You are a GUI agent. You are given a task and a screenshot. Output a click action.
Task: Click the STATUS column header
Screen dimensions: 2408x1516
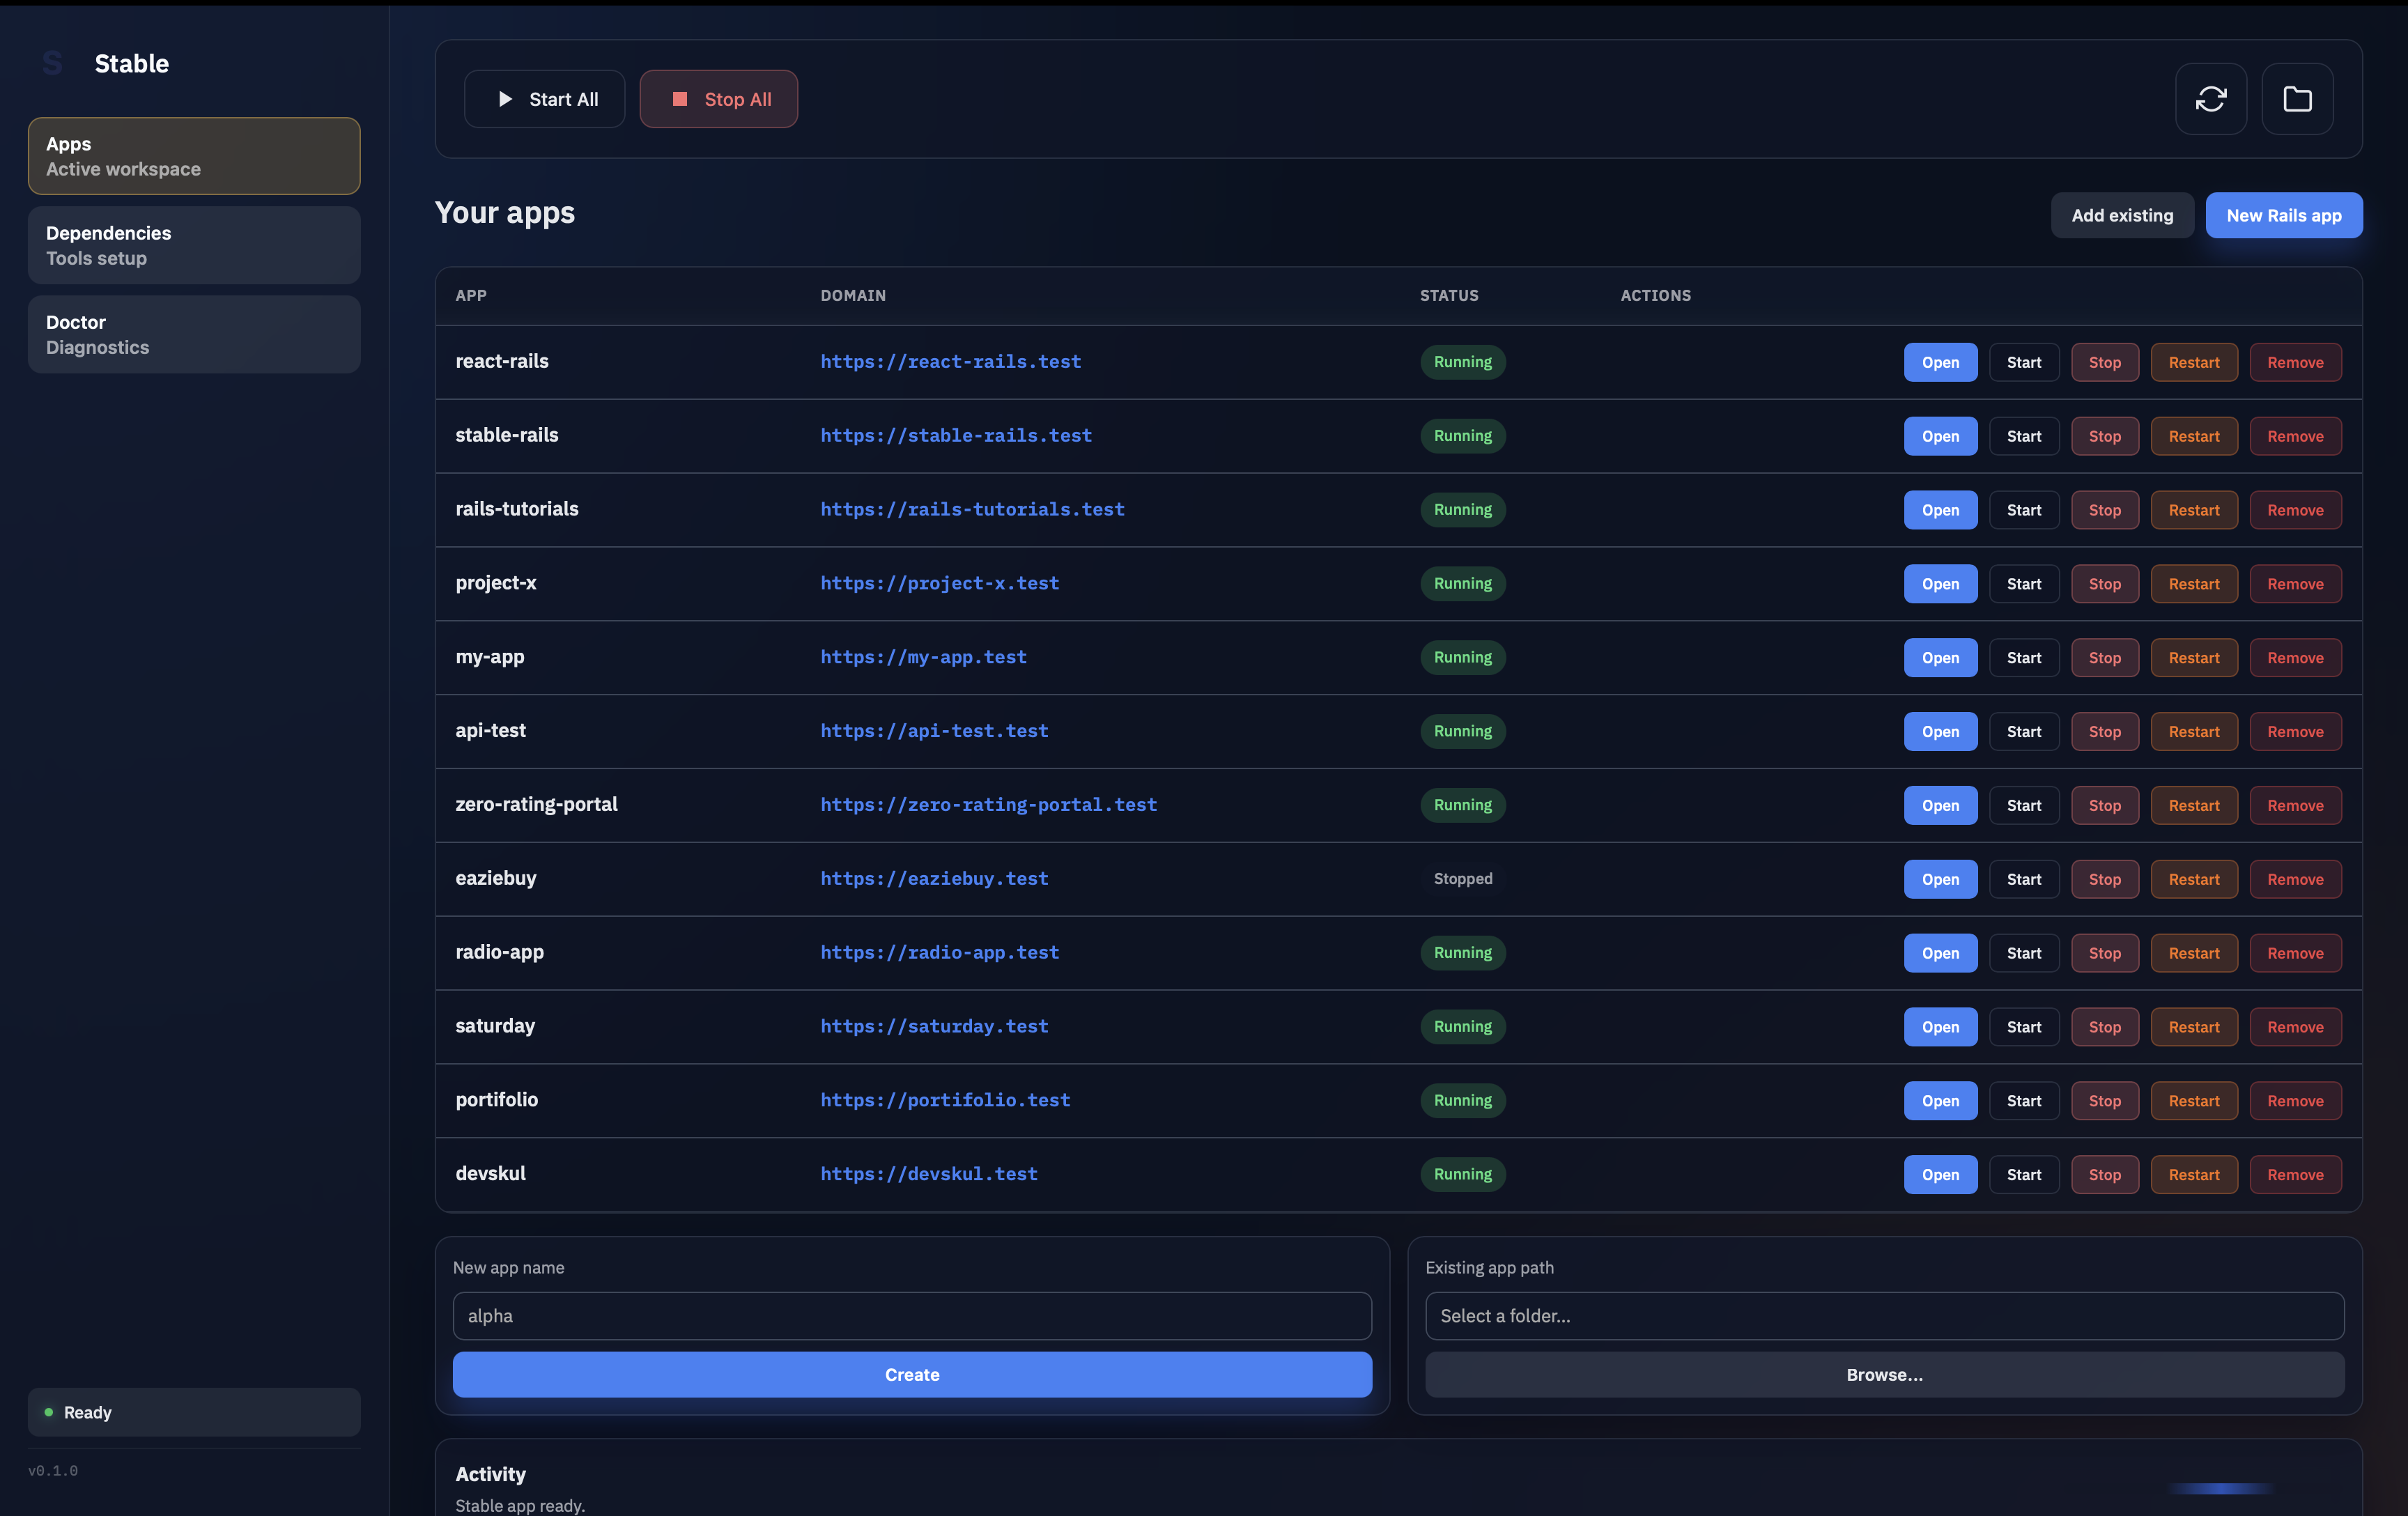point(1449,295)
